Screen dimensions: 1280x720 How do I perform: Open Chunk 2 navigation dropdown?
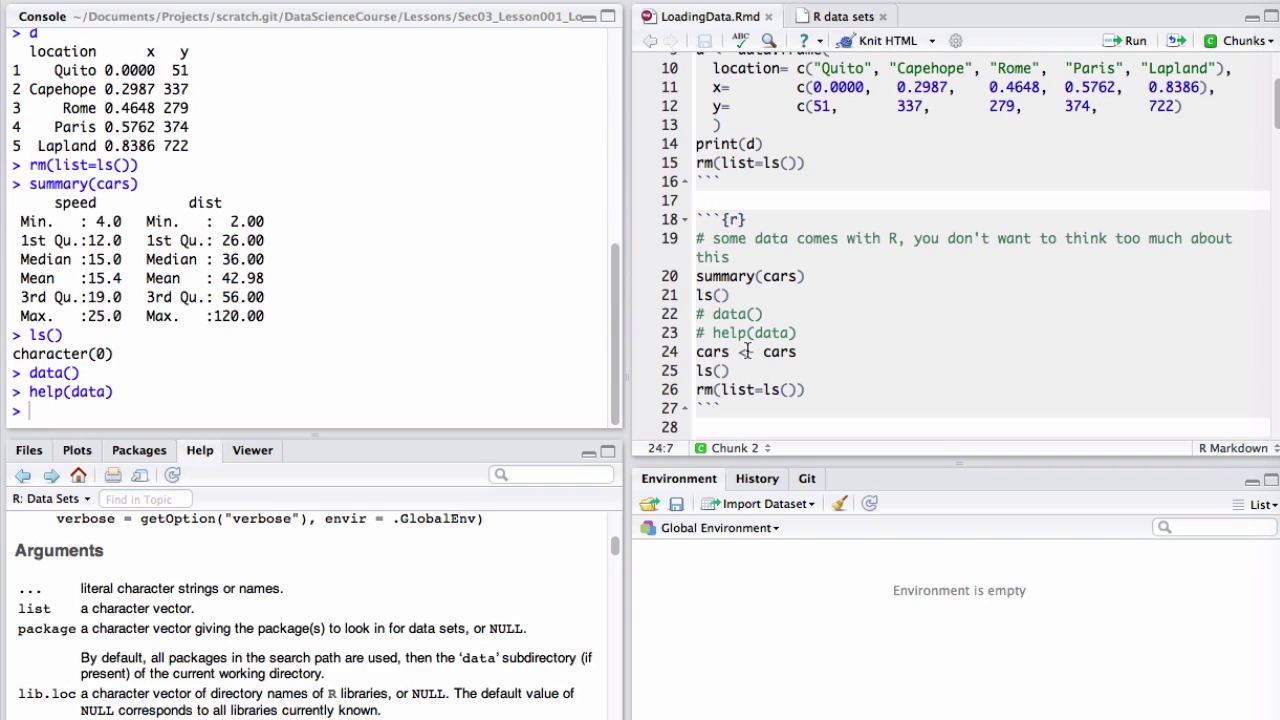pos(733,448)
